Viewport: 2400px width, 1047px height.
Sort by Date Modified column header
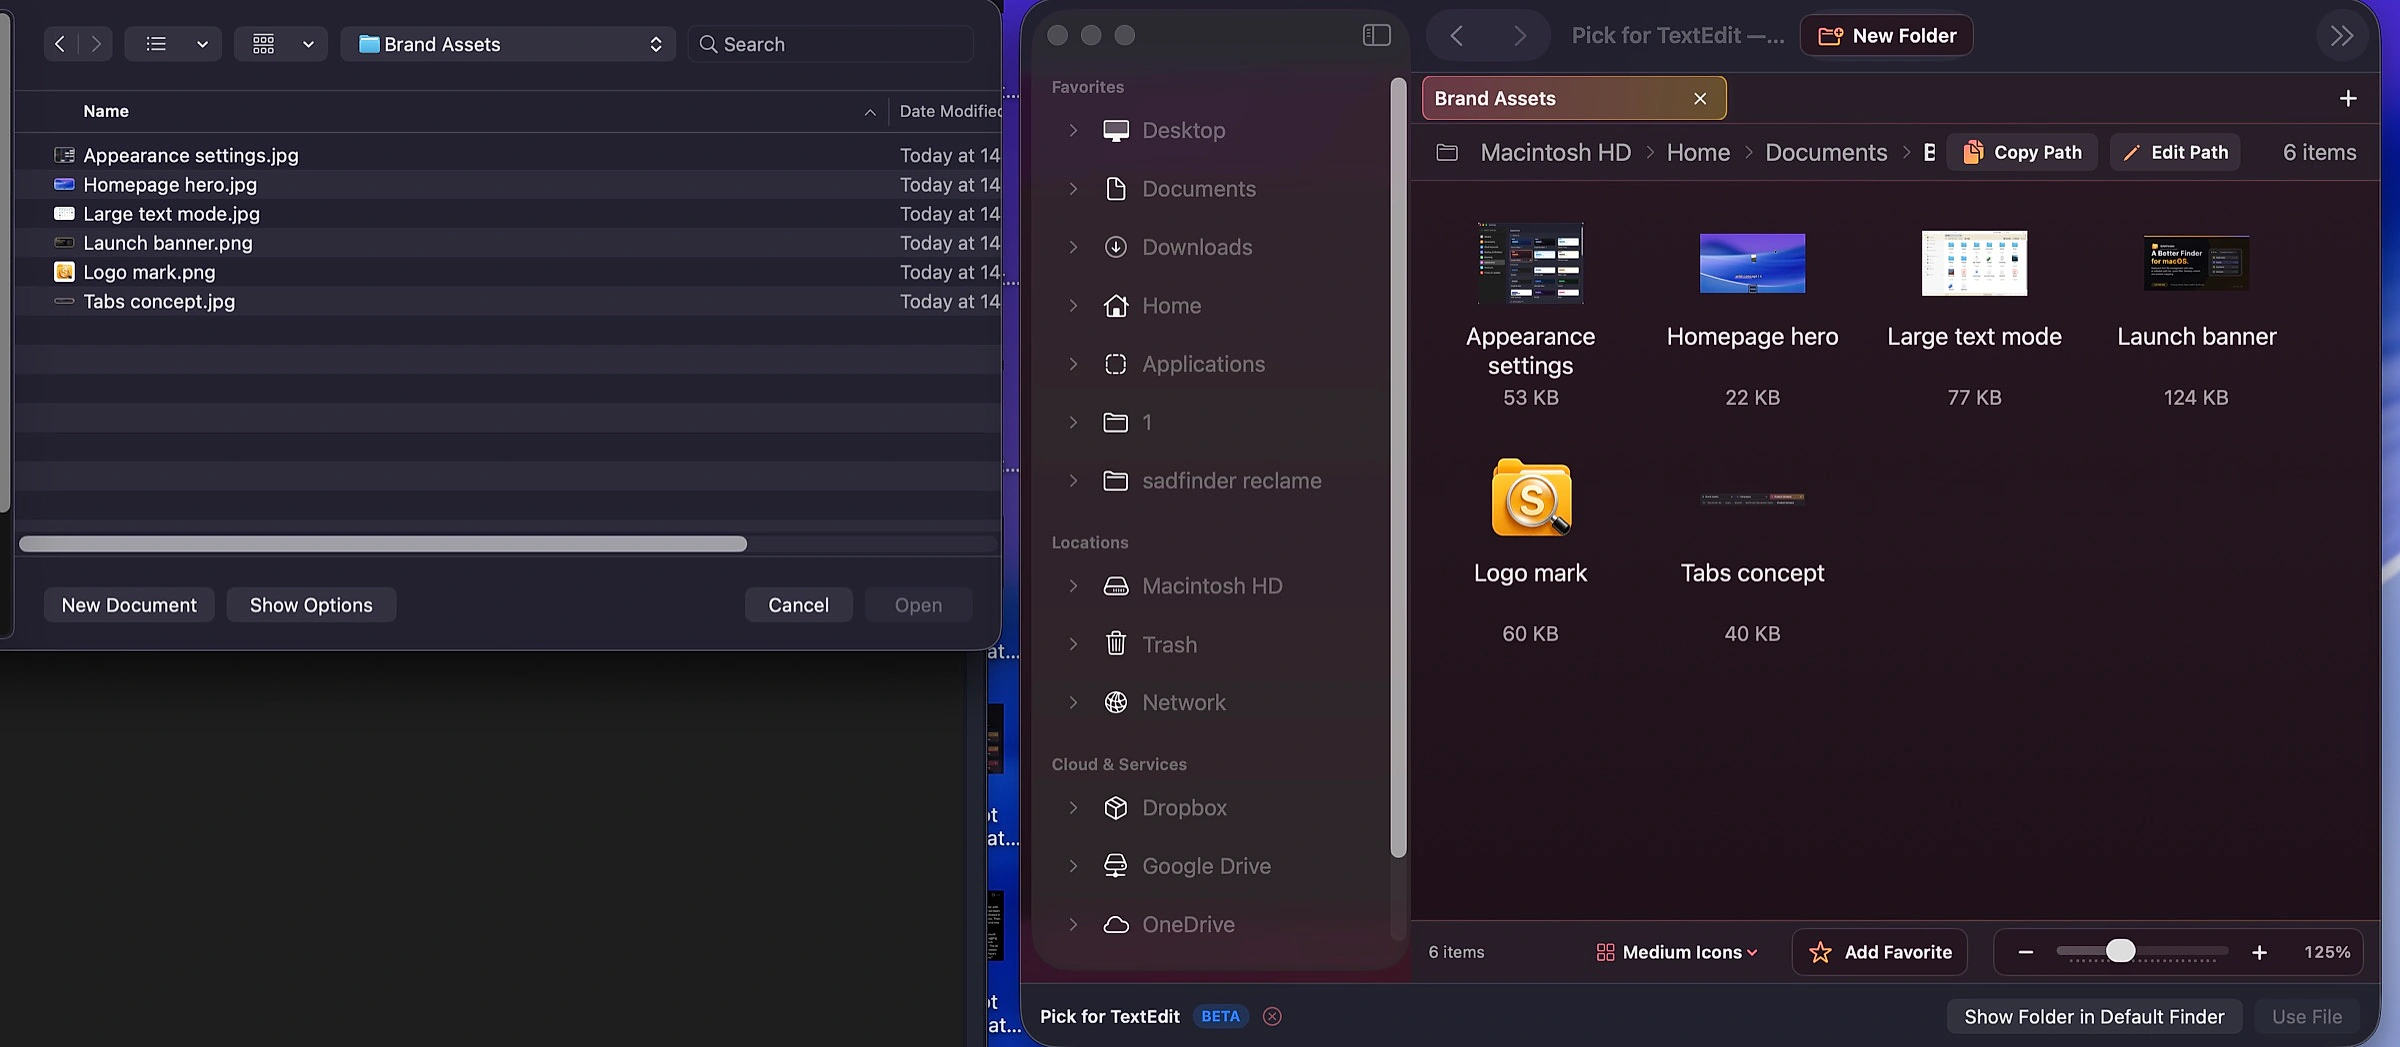[x=950, y=111]
